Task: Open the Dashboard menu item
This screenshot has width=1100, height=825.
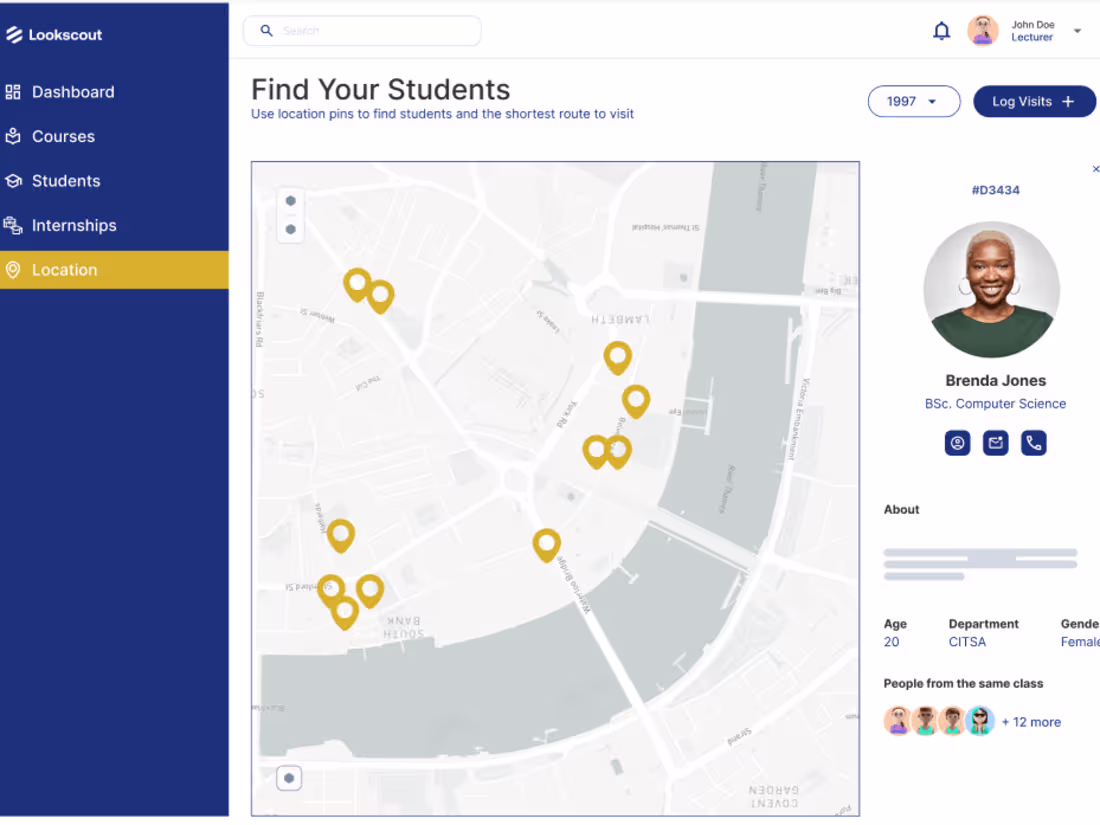Action: (x=73, y=92)
